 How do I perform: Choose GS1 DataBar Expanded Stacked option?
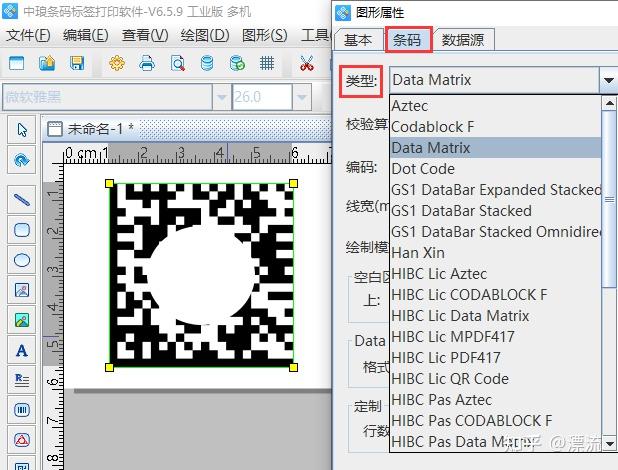pyautogui.click(x=495, y=190)
